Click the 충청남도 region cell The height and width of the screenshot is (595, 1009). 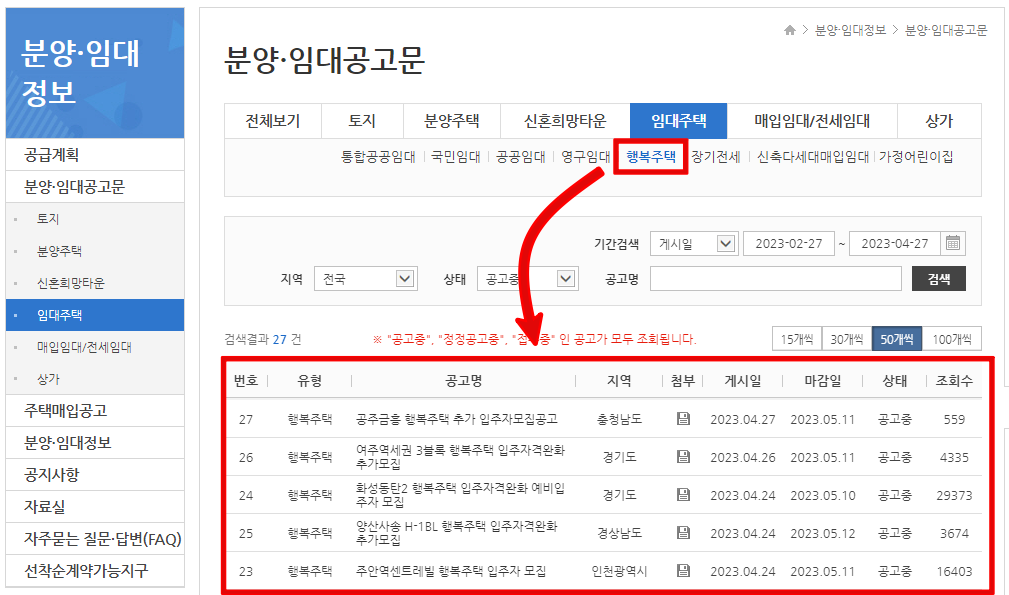pyautogui.click(x=619, y=419)
